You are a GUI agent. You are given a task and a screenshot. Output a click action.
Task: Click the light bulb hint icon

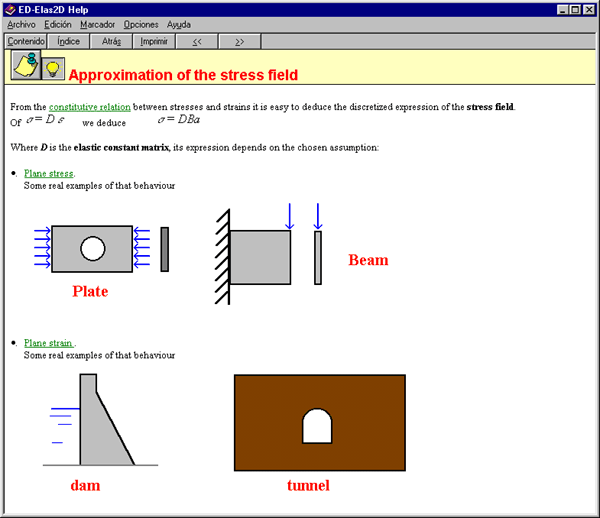click(53, 68)
